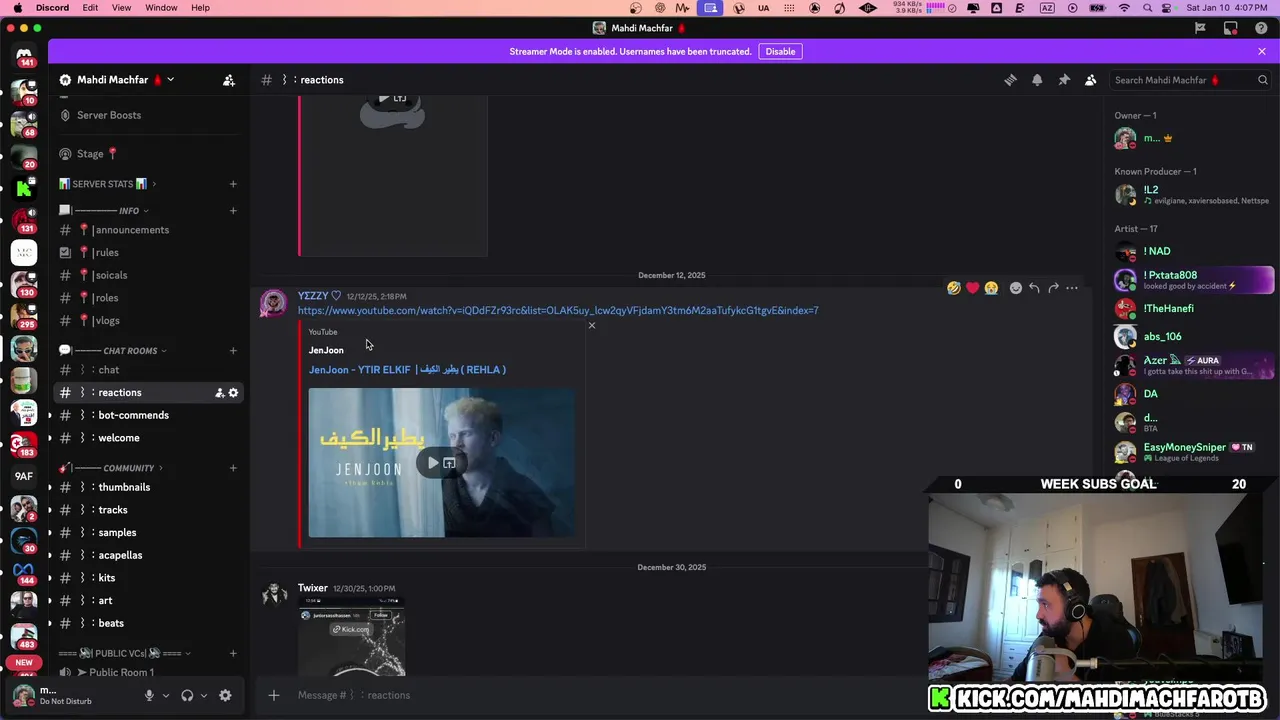Toggle headphones deafen in user panel

click(x=187, y=696)
